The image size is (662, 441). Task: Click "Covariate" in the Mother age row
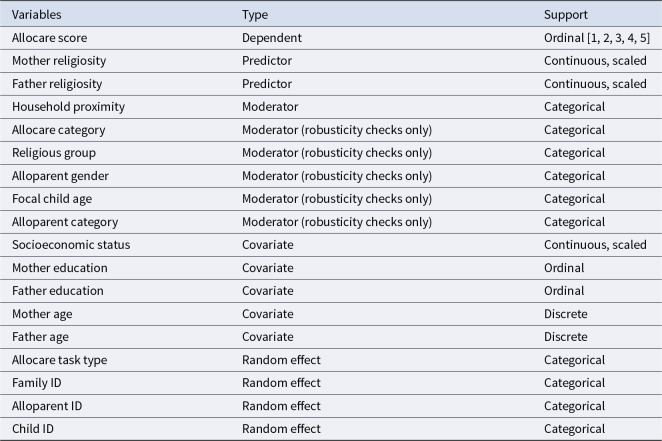tap(268, 314)
